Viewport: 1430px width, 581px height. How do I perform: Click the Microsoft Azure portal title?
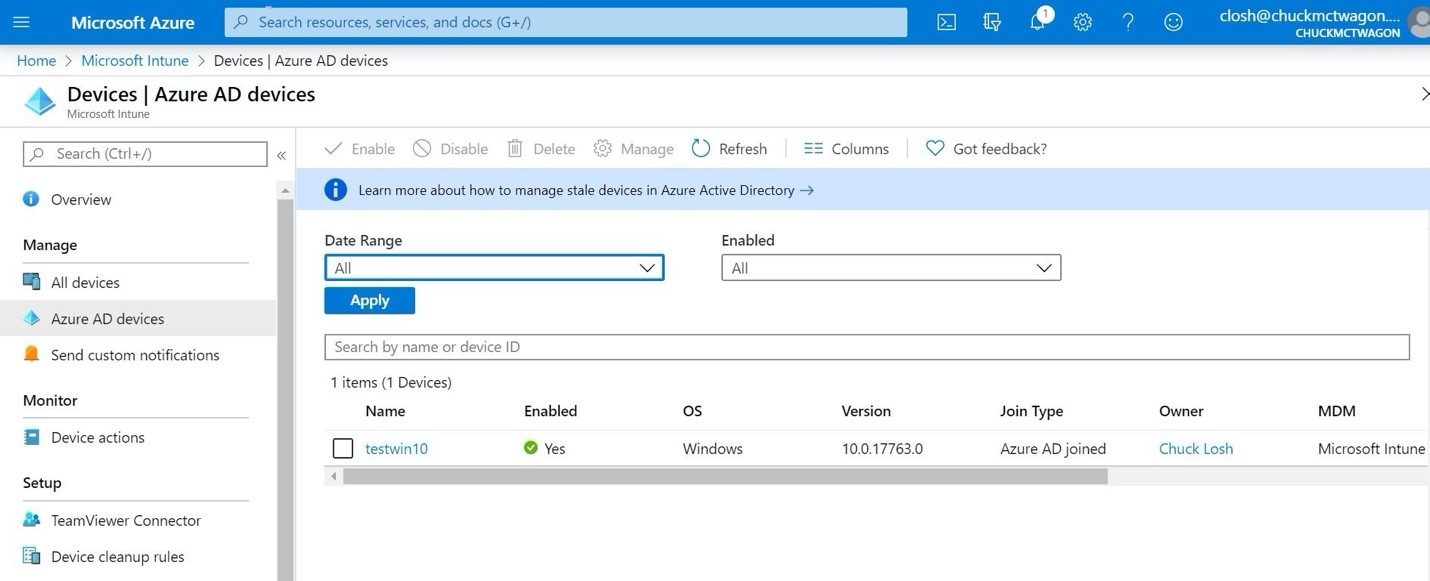[133, 22]
